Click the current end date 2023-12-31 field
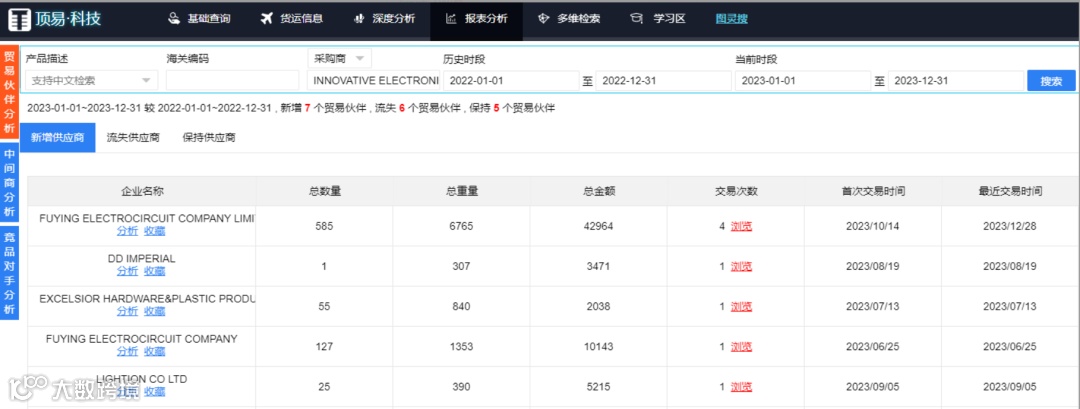The width and height of the screenshot is (1080, 409). 956,81
